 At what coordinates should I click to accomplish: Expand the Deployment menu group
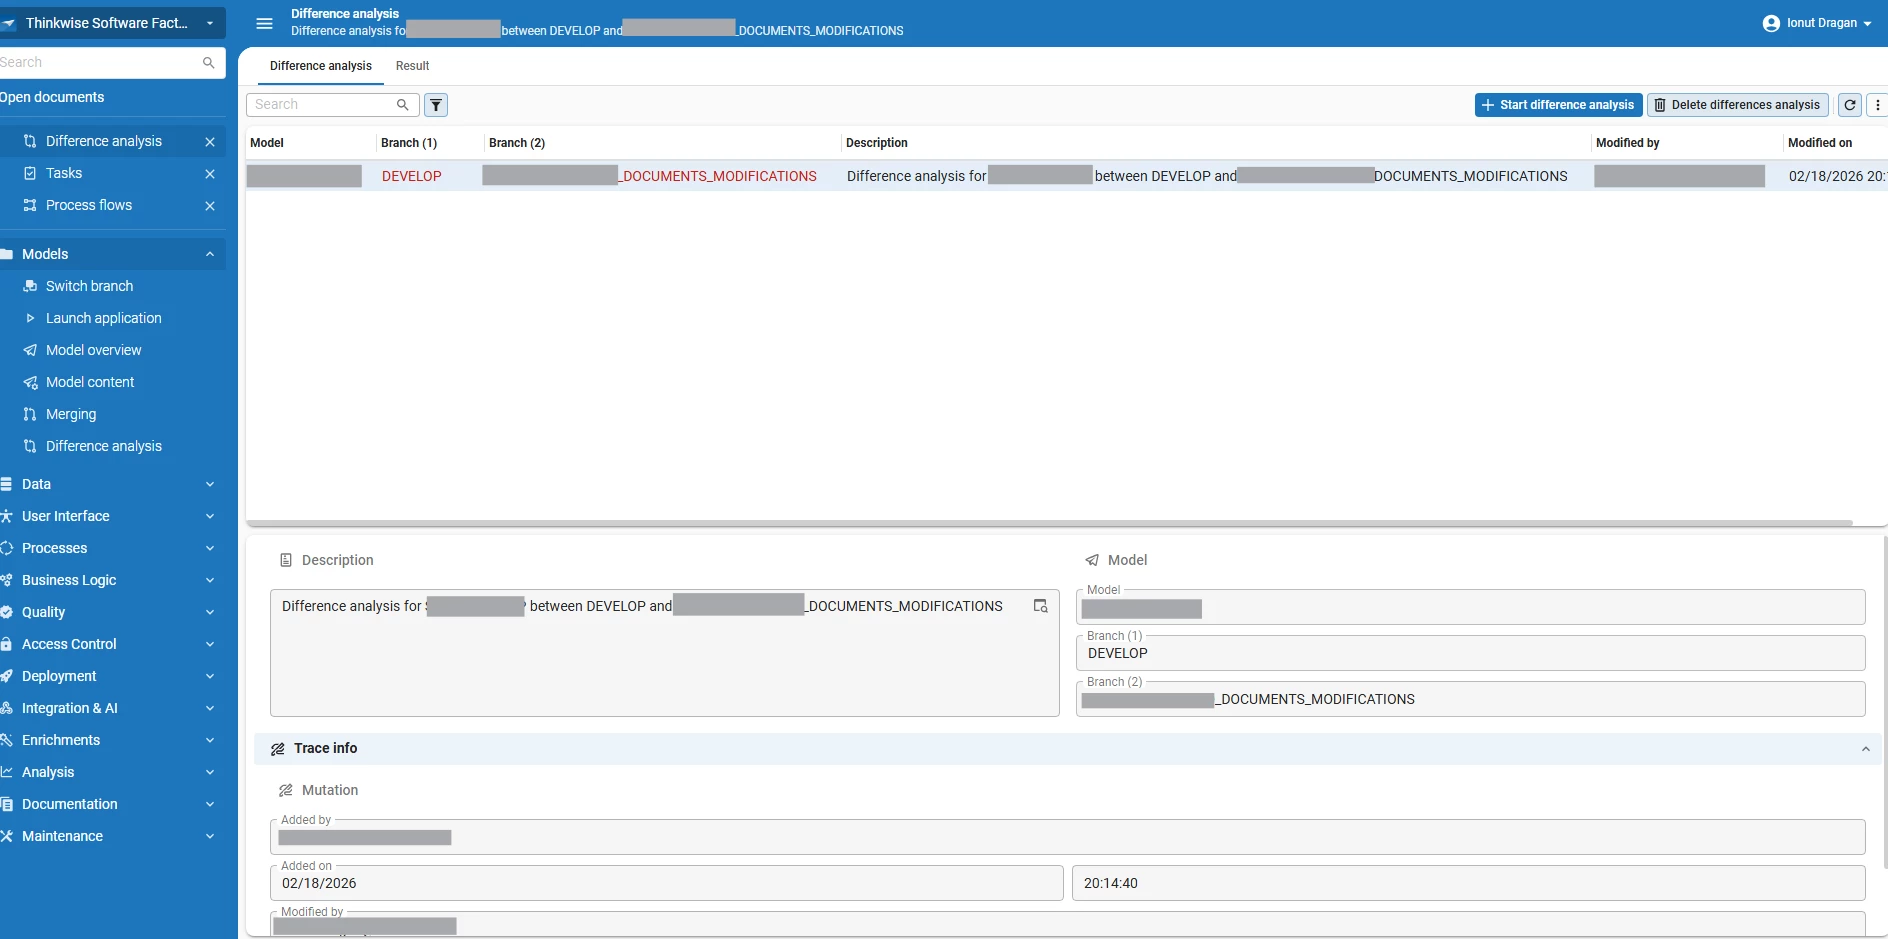(x=210, y=676)
